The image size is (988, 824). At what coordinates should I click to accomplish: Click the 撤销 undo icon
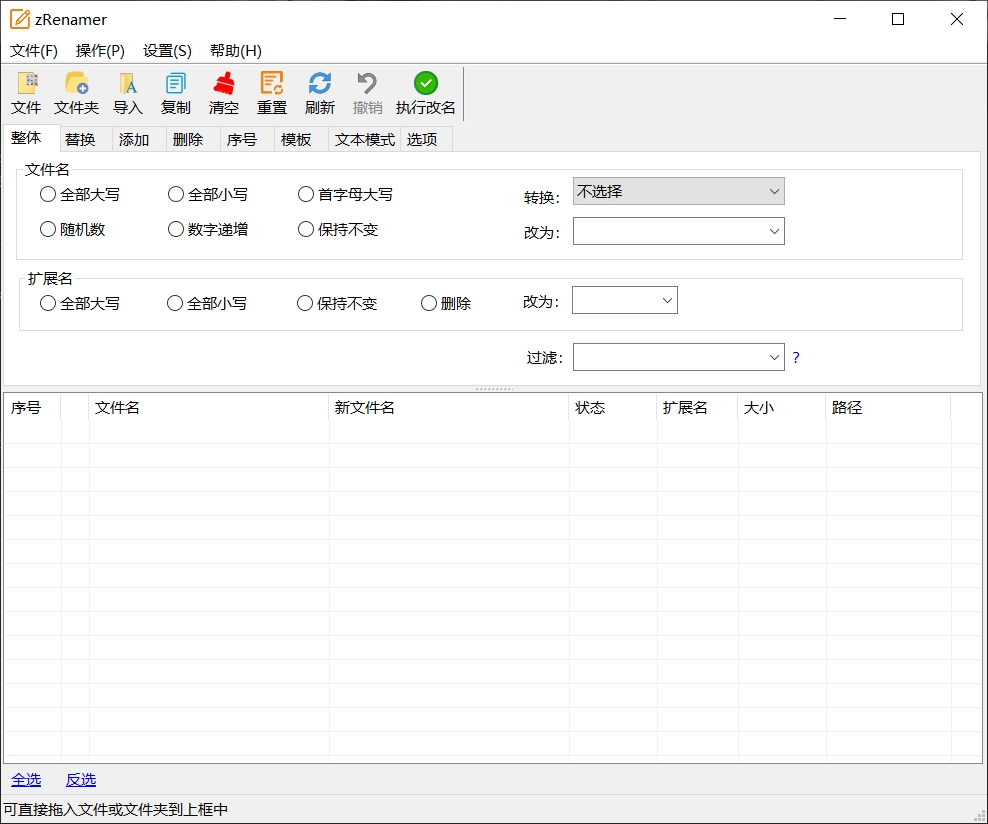click(367, 93)
